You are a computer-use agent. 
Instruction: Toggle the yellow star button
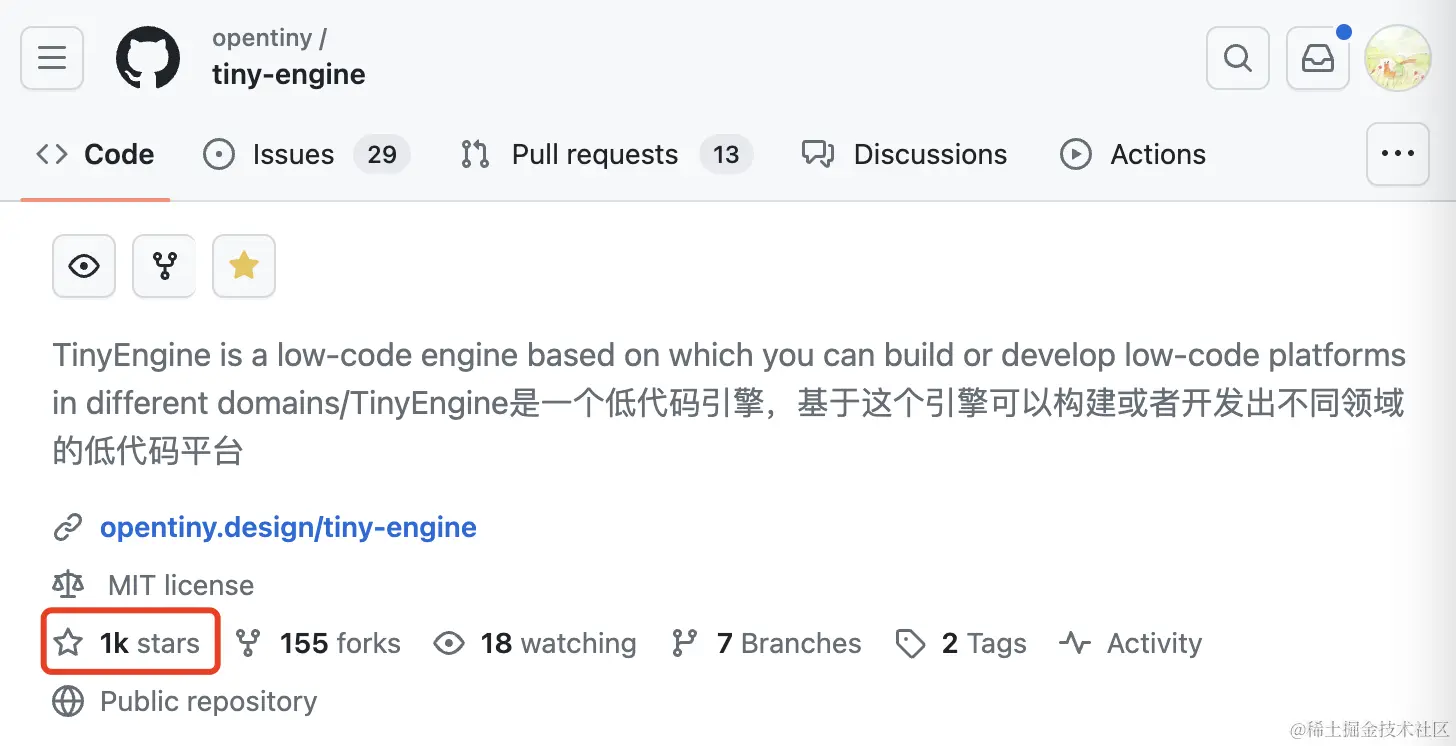click(244, 266)
